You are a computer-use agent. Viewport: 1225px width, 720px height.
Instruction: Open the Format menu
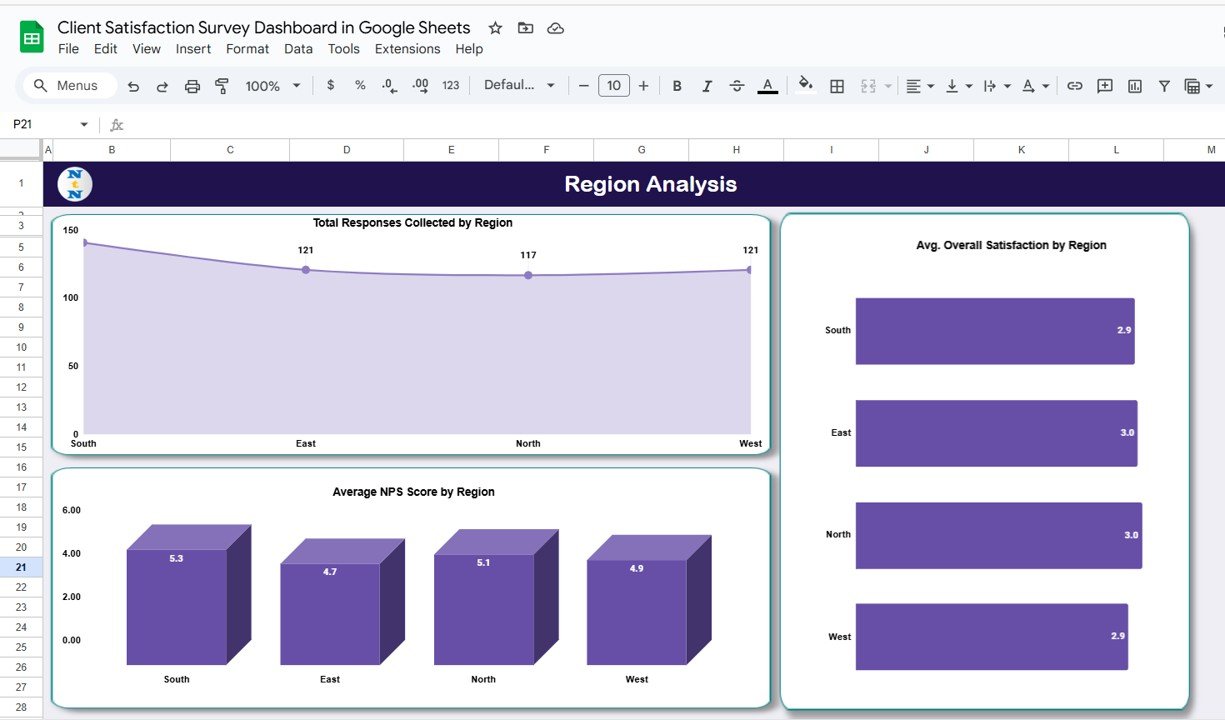pyautogui.click(x=247, y=49)
